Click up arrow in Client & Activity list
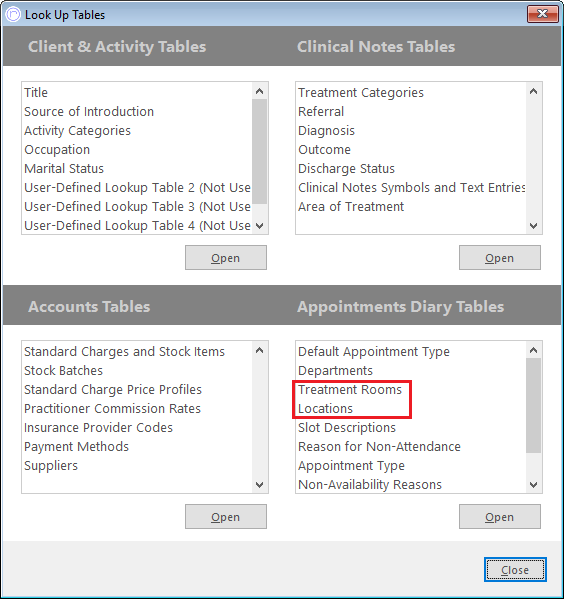 tap(259, 91)
